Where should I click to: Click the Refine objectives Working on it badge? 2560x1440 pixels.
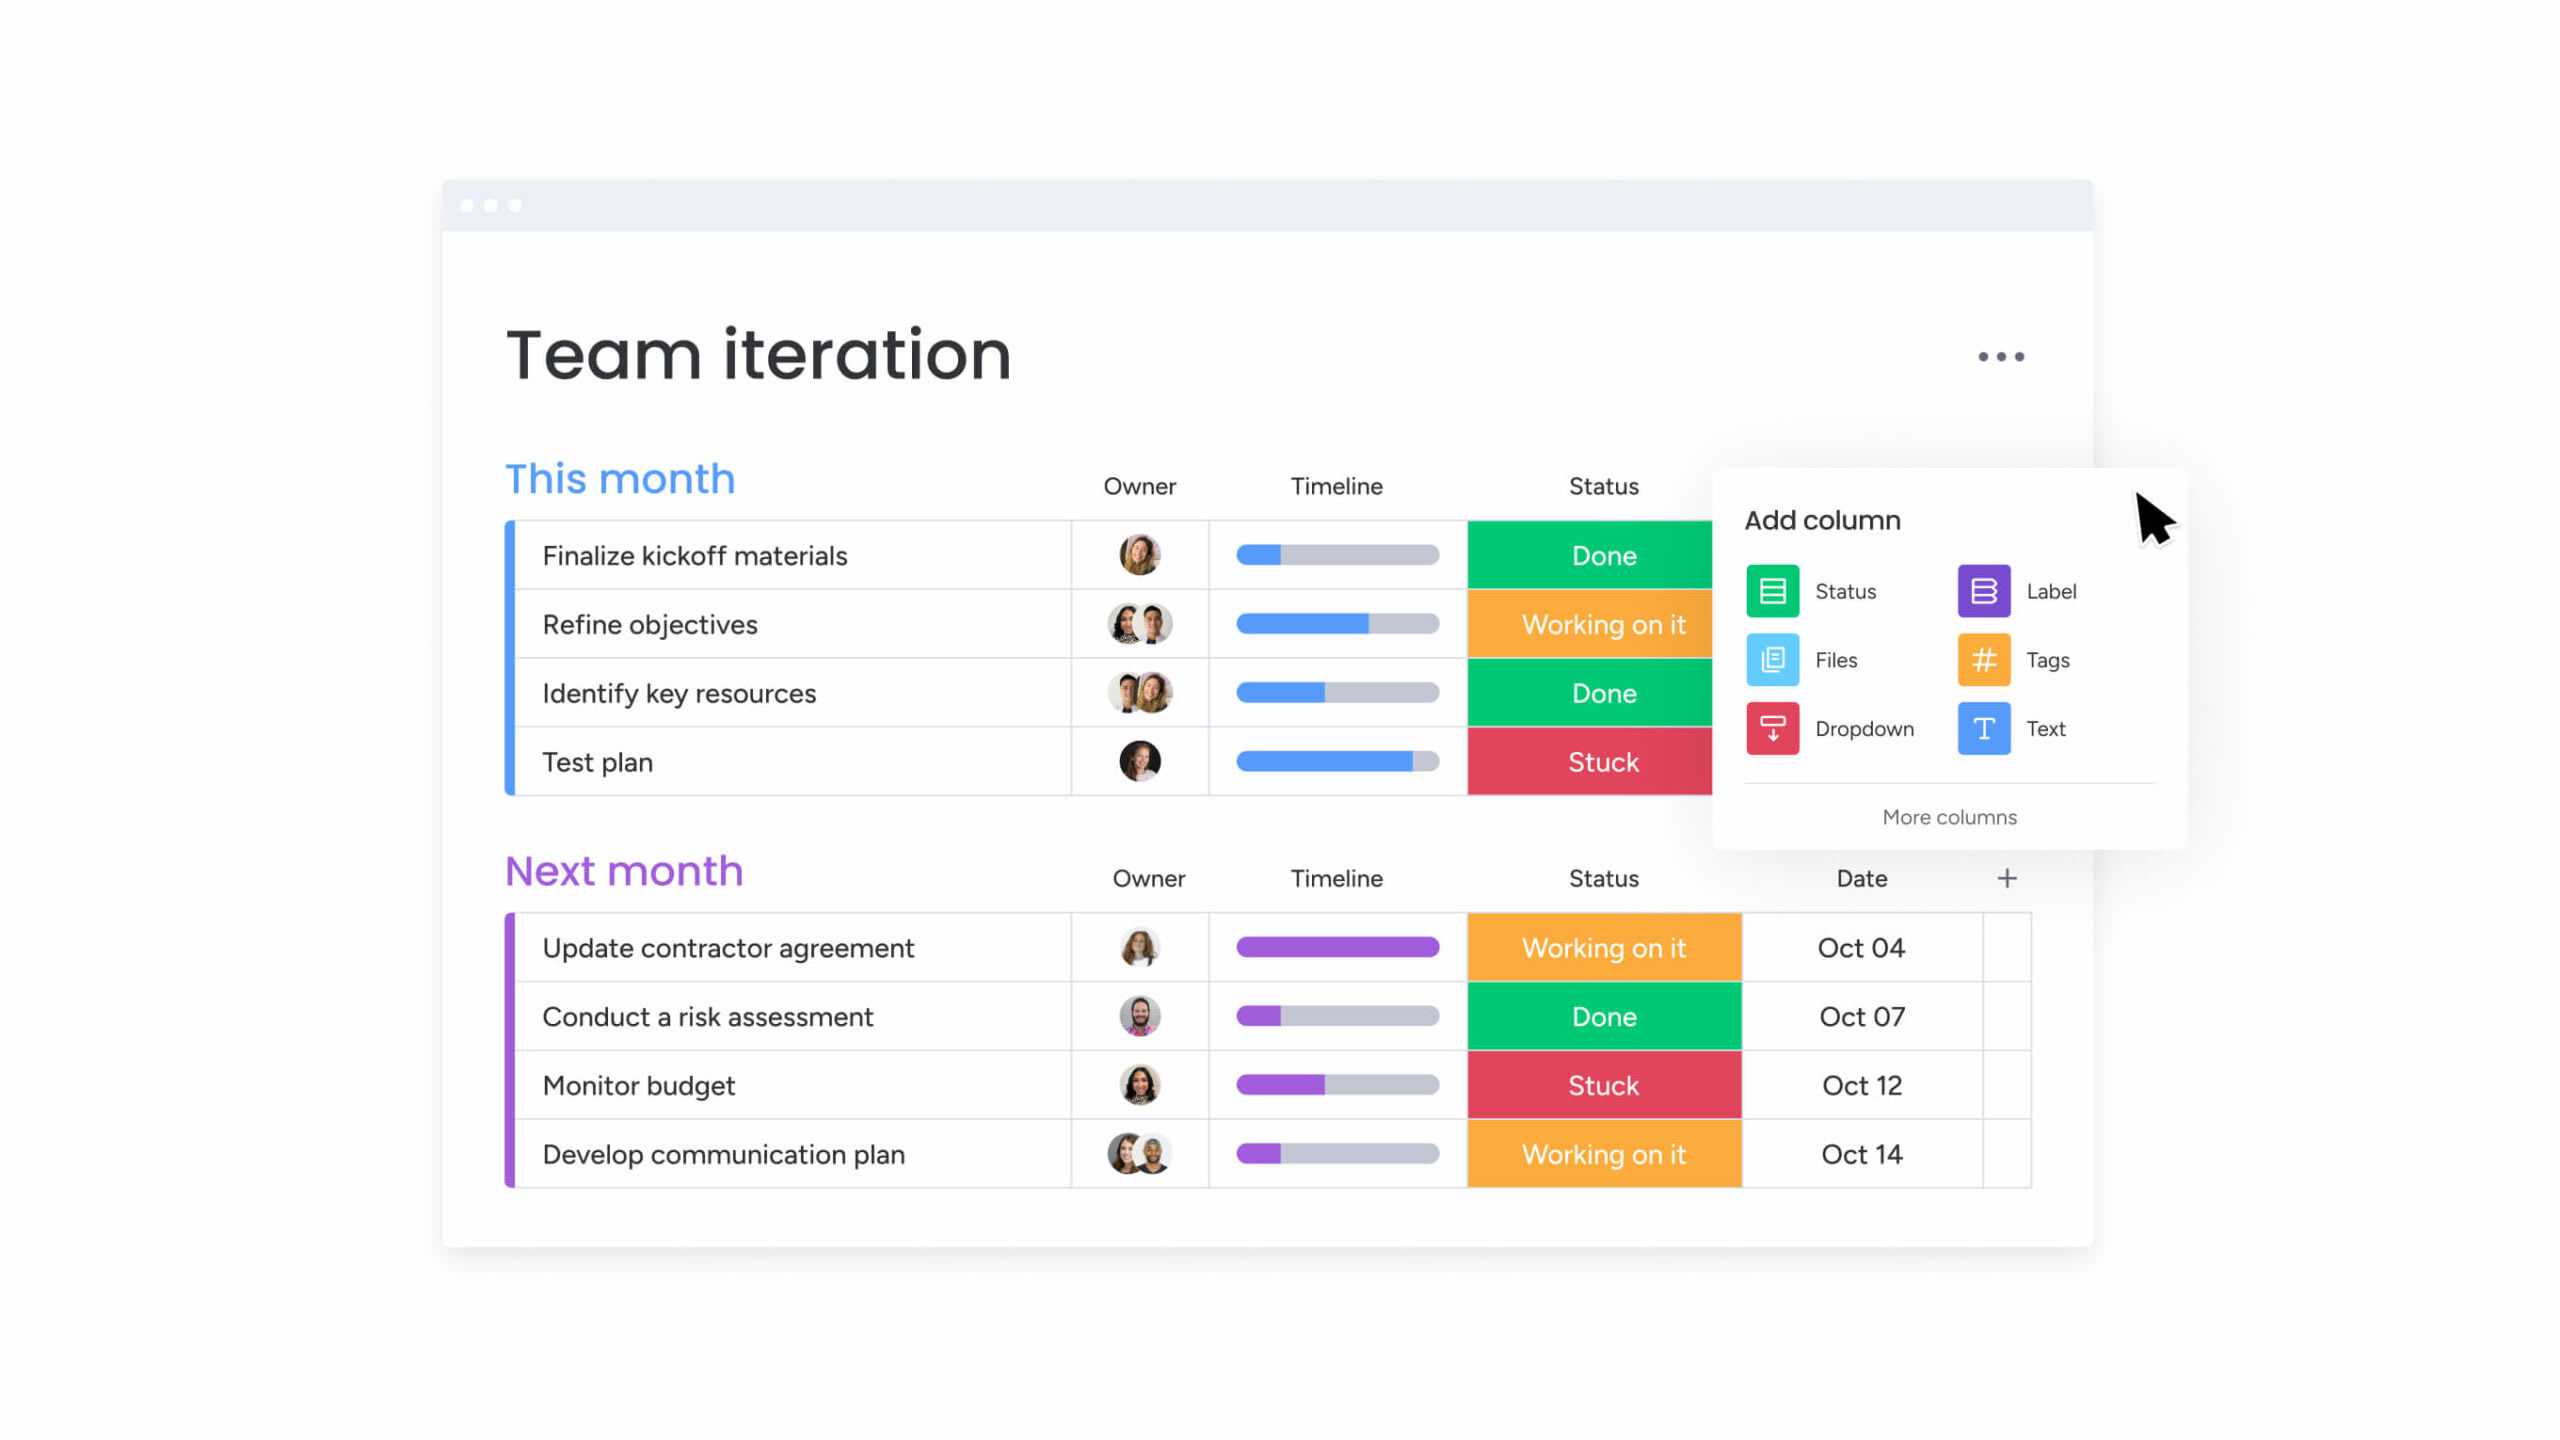click(x=1604, y=624)
